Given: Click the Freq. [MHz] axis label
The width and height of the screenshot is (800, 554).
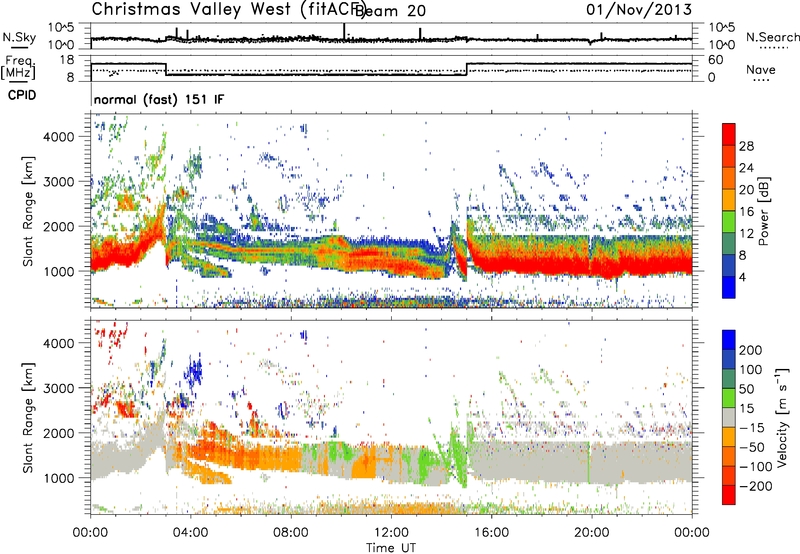Looking at the screenshot, I should 19,68.
